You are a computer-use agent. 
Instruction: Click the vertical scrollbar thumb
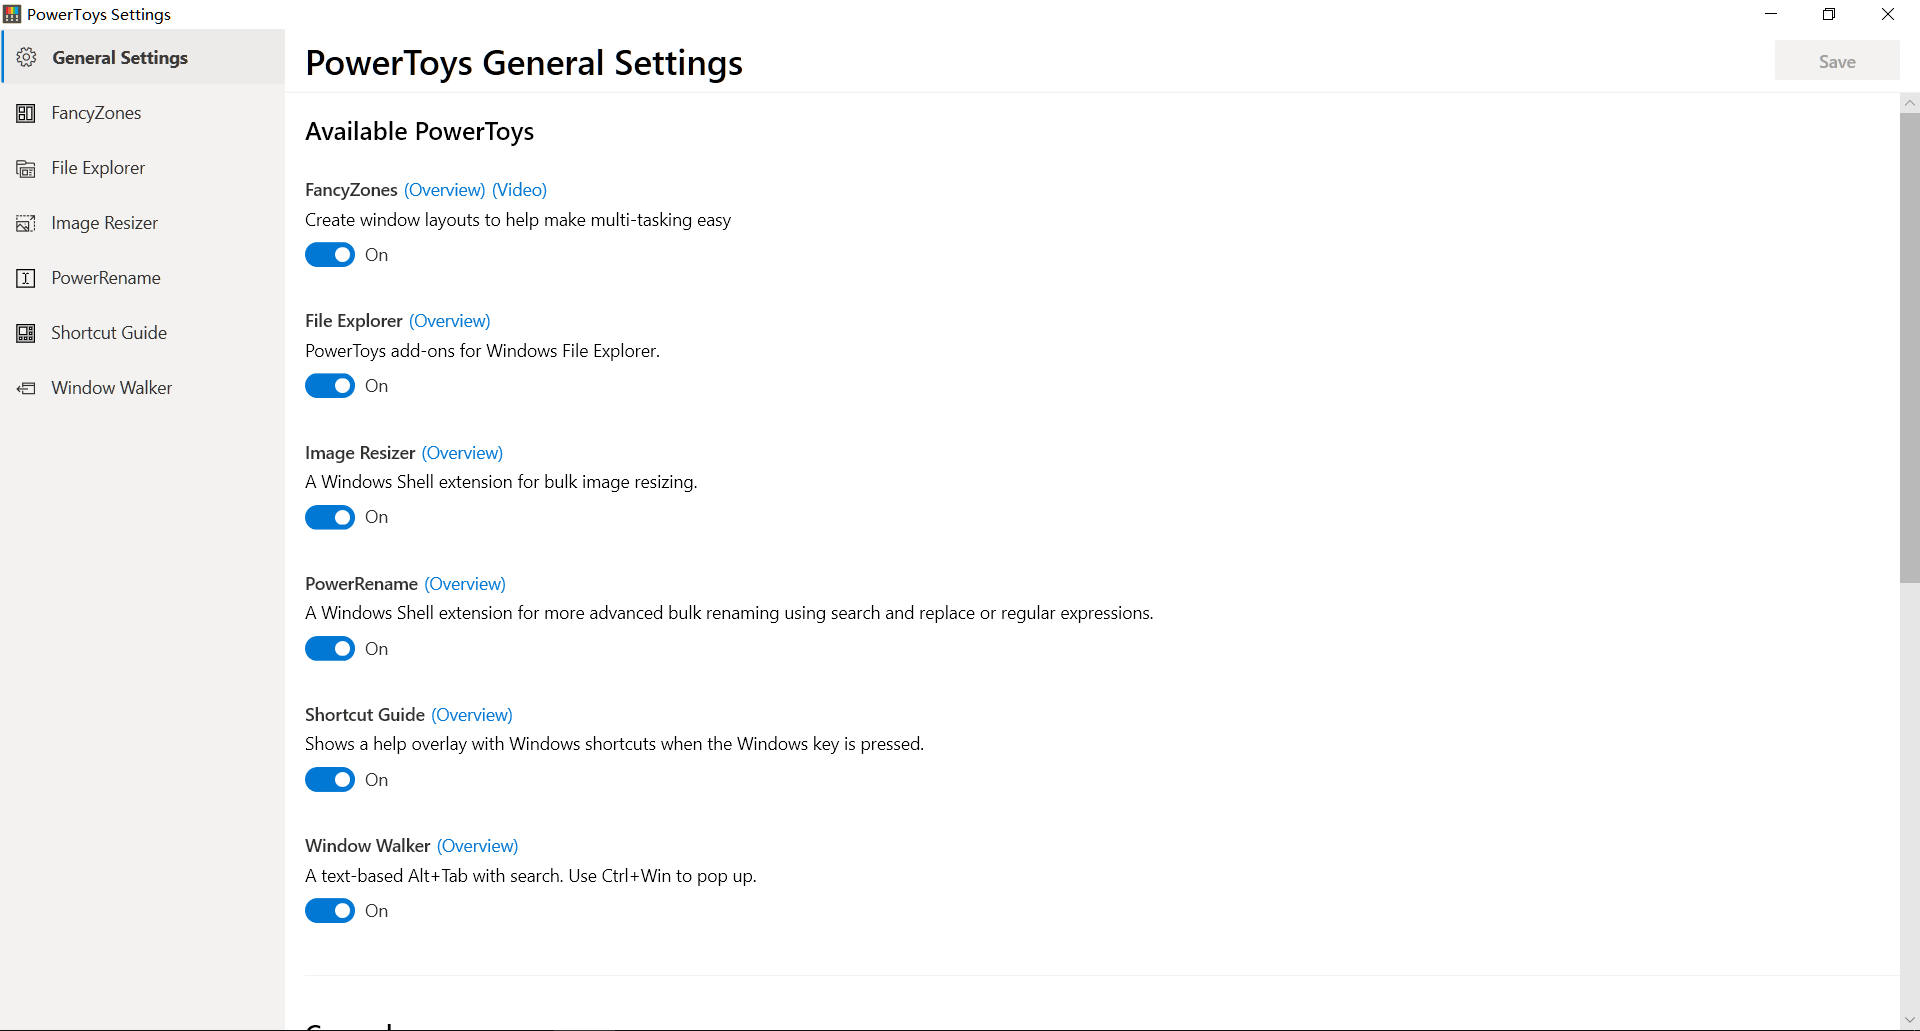[1910, 348]
